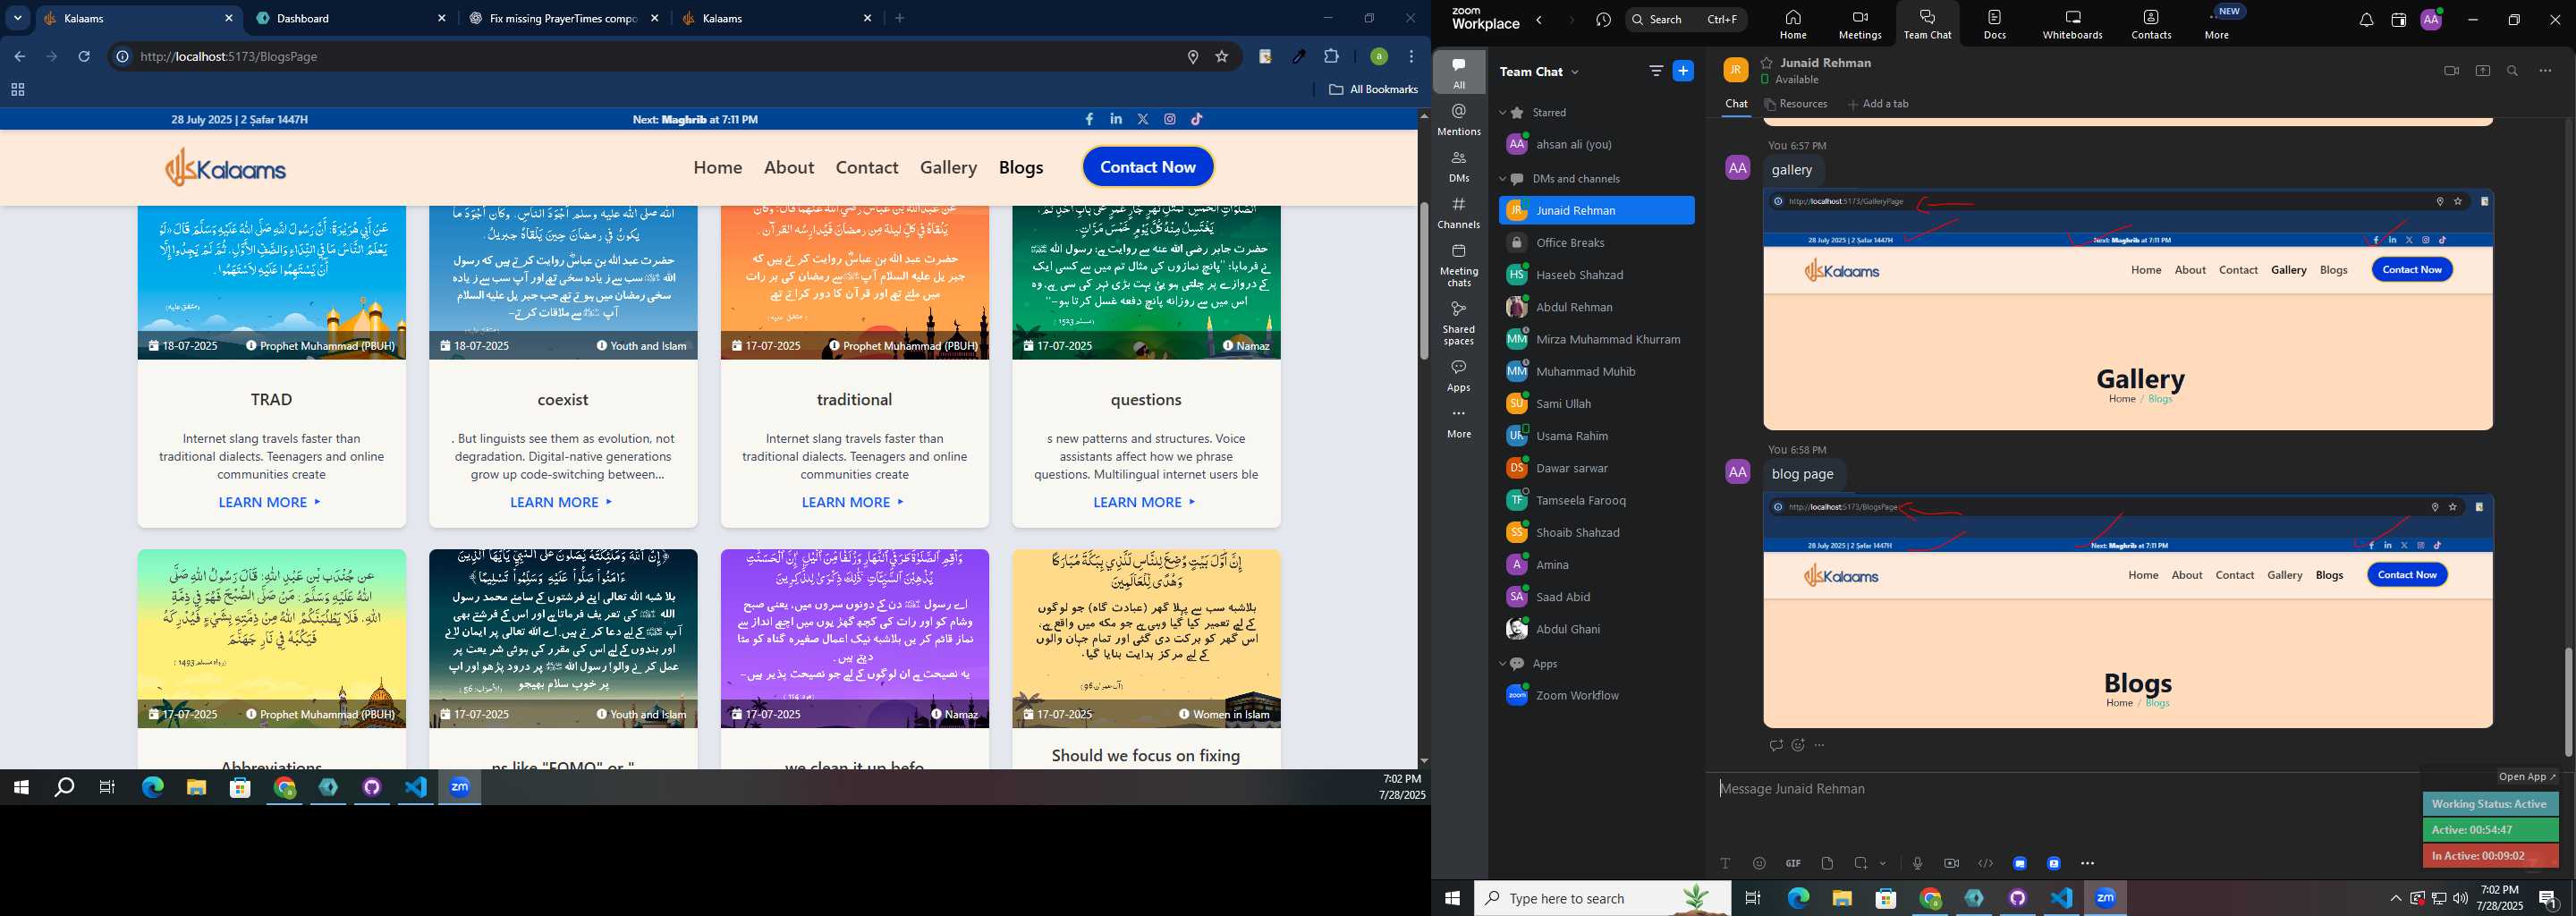The image size is (2576, 916).
Task: Click the Contact Now button on Kalaams page
Action: pos(1148,167)
